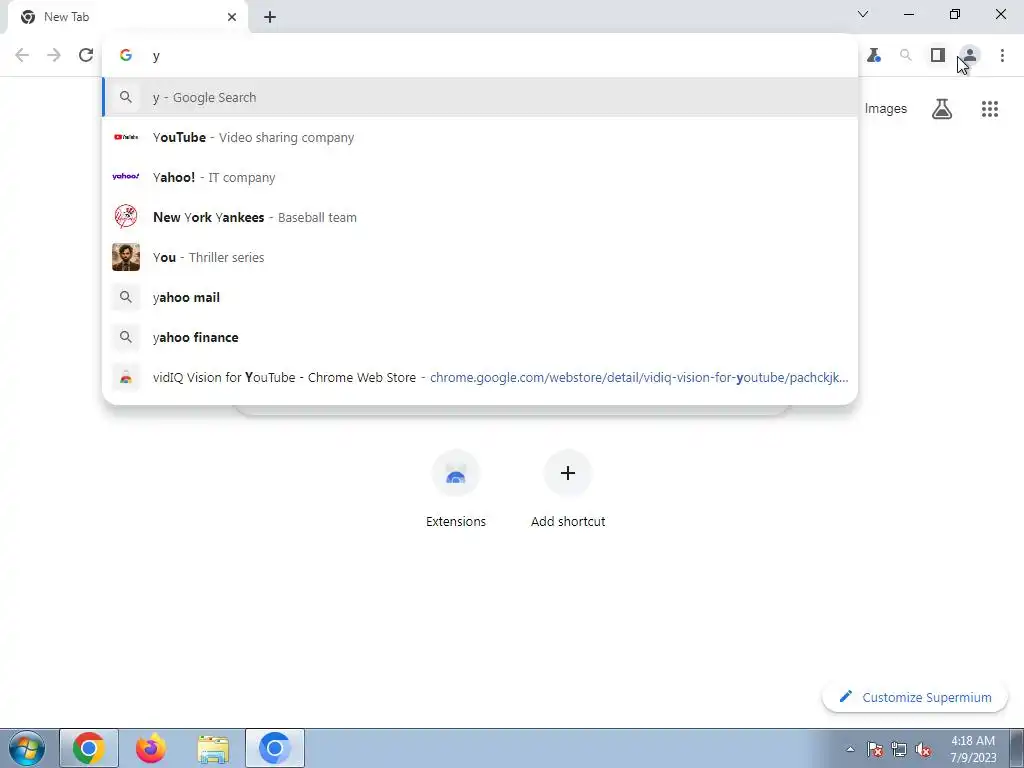This screenshot has width=1024, height=768.
Task: Select the Yahoo! IT company suggestion
Action: [480, 177]
